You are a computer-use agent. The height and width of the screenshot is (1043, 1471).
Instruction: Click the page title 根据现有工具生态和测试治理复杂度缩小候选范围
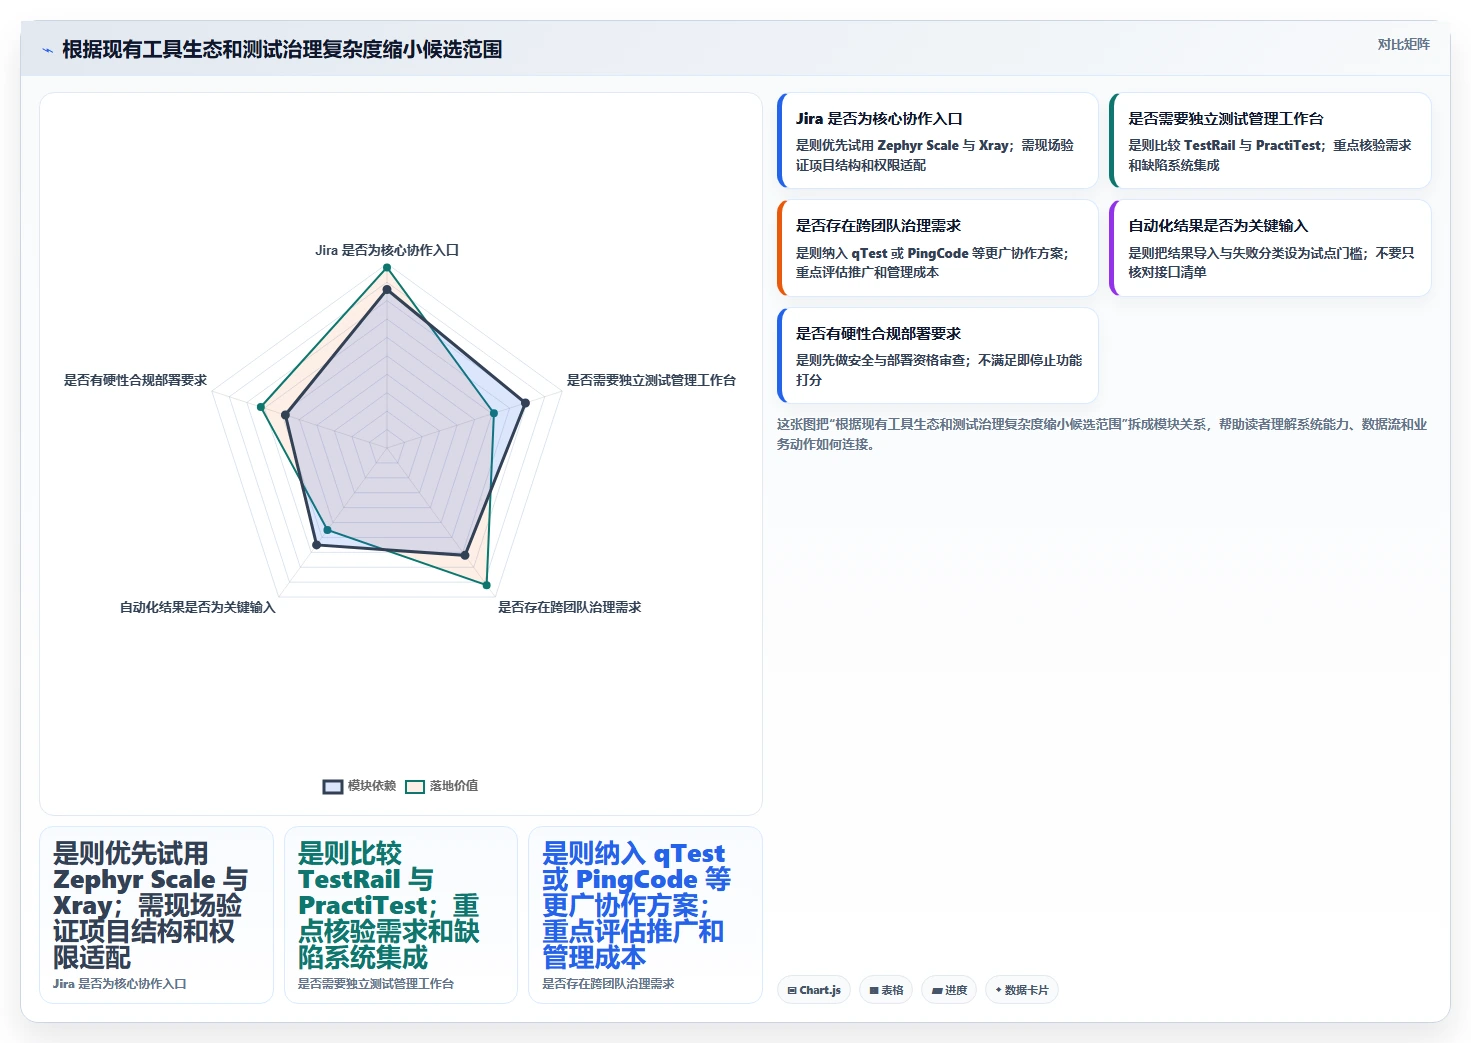[x=282, y=50]
